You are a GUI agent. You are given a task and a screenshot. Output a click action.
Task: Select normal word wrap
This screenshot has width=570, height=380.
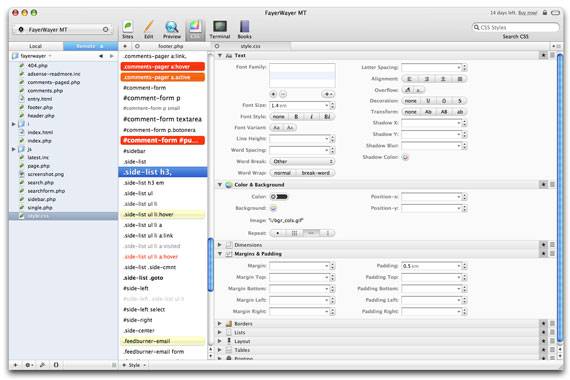coord(283,173)
